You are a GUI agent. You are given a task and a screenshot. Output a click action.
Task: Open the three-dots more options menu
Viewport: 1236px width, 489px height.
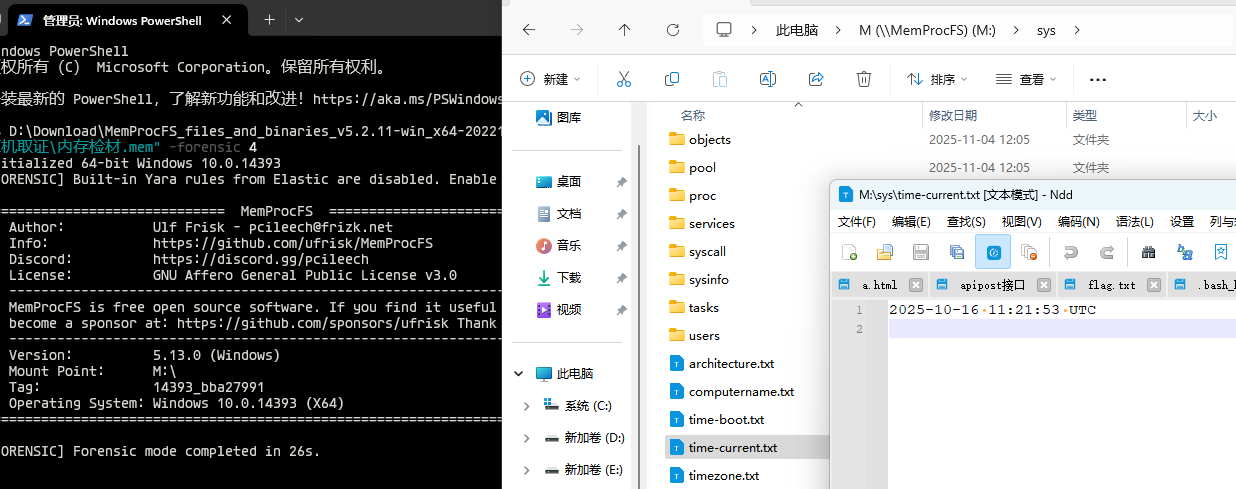pos(1098,79)
